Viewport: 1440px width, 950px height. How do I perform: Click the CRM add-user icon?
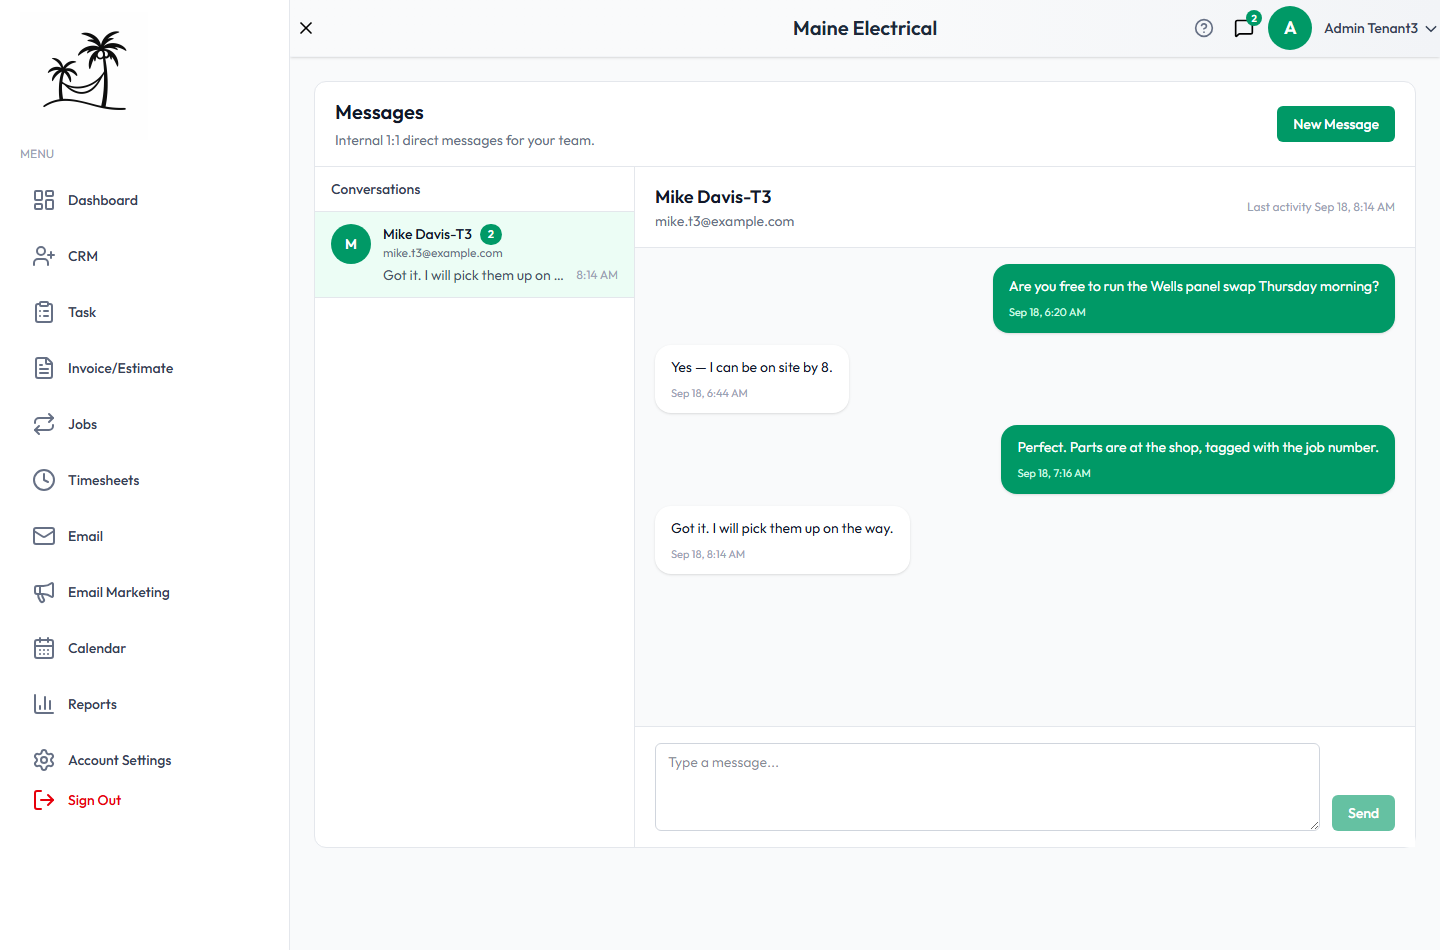pos(44,256)
